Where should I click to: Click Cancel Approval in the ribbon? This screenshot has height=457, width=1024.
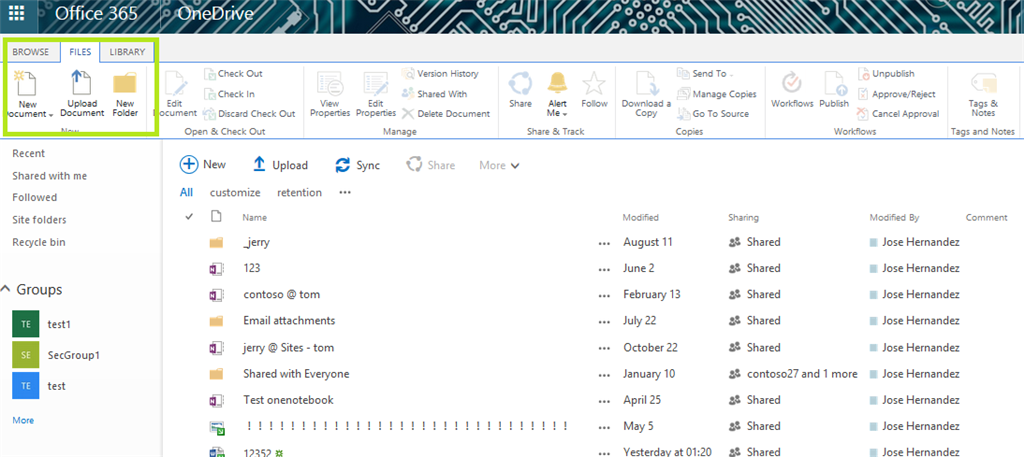pyautogui.click(x=898, y=114)
